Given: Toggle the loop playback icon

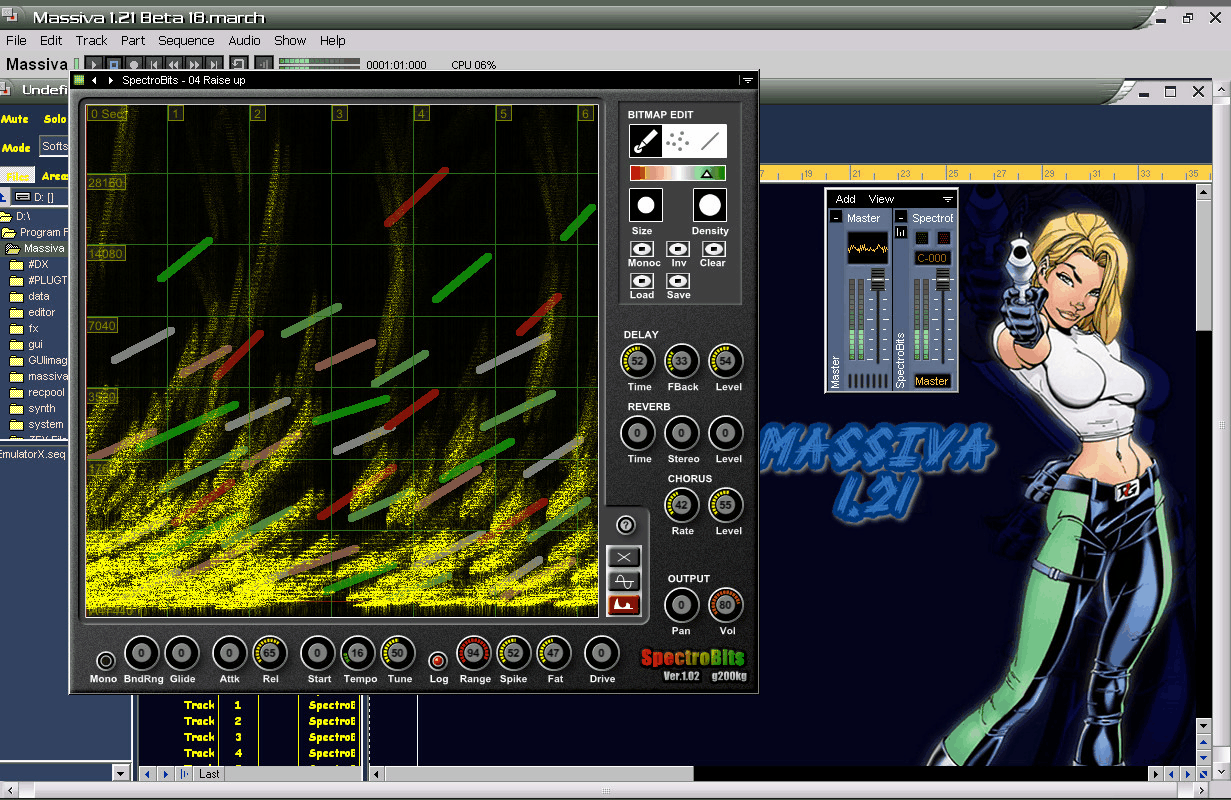Looking at the screenshot, I should pos(239,64).
